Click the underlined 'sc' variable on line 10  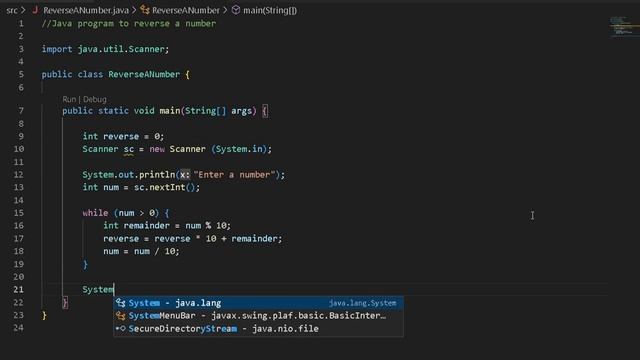tap(129, 149)
